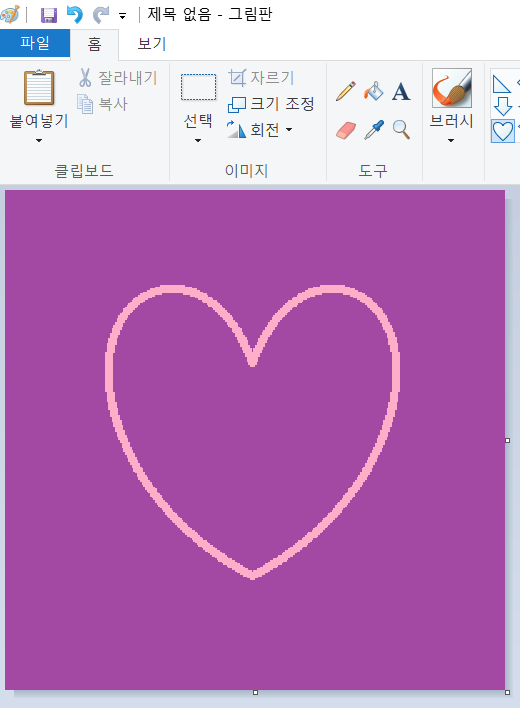Image resolution: width=520 pixels, height=708 pixels.
Task: Switch to the 보기 tab
Action: 152,44
